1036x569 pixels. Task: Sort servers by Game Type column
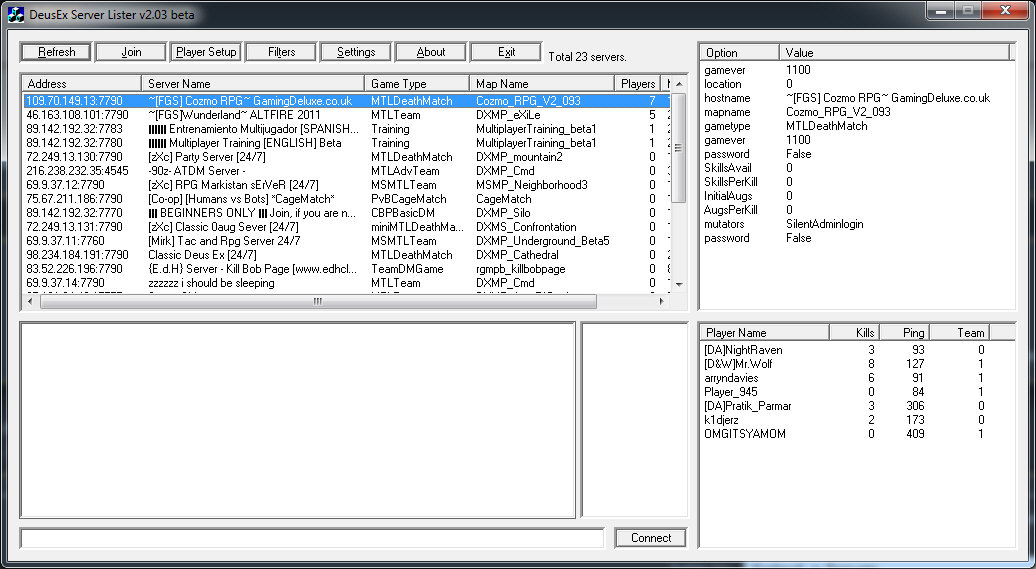(x=416, y=84)
